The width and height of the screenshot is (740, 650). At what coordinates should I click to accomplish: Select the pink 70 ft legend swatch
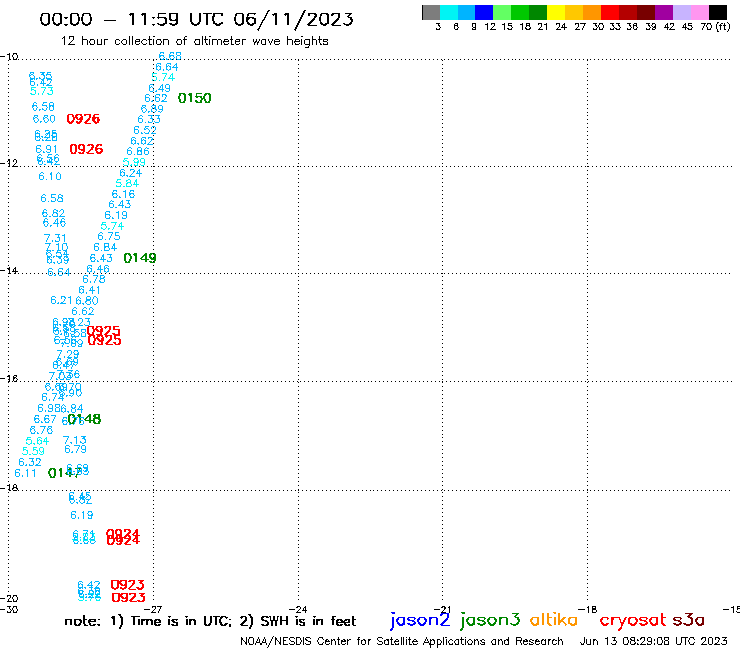(699, 12)
